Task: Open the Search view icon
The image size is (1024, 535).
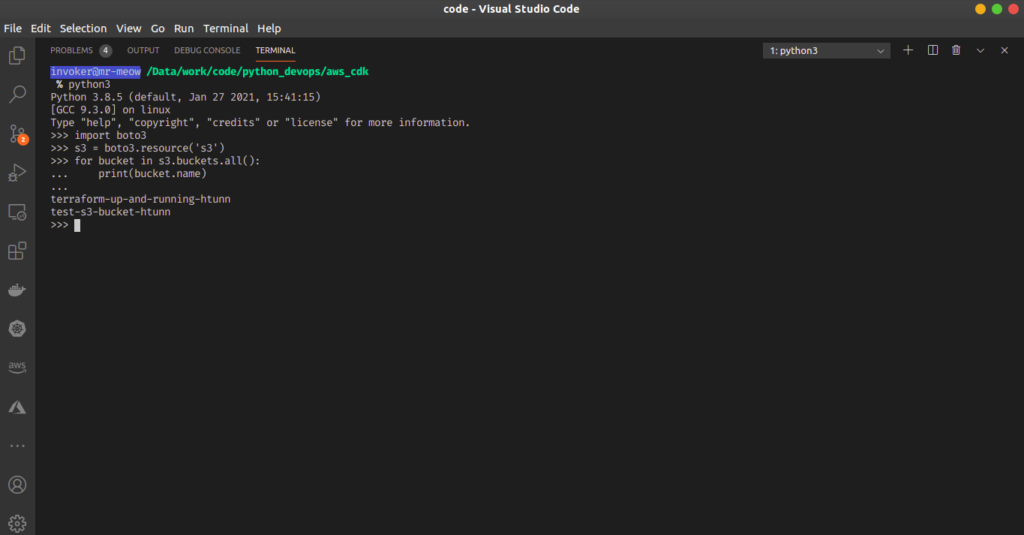Action: click(17, 94)
